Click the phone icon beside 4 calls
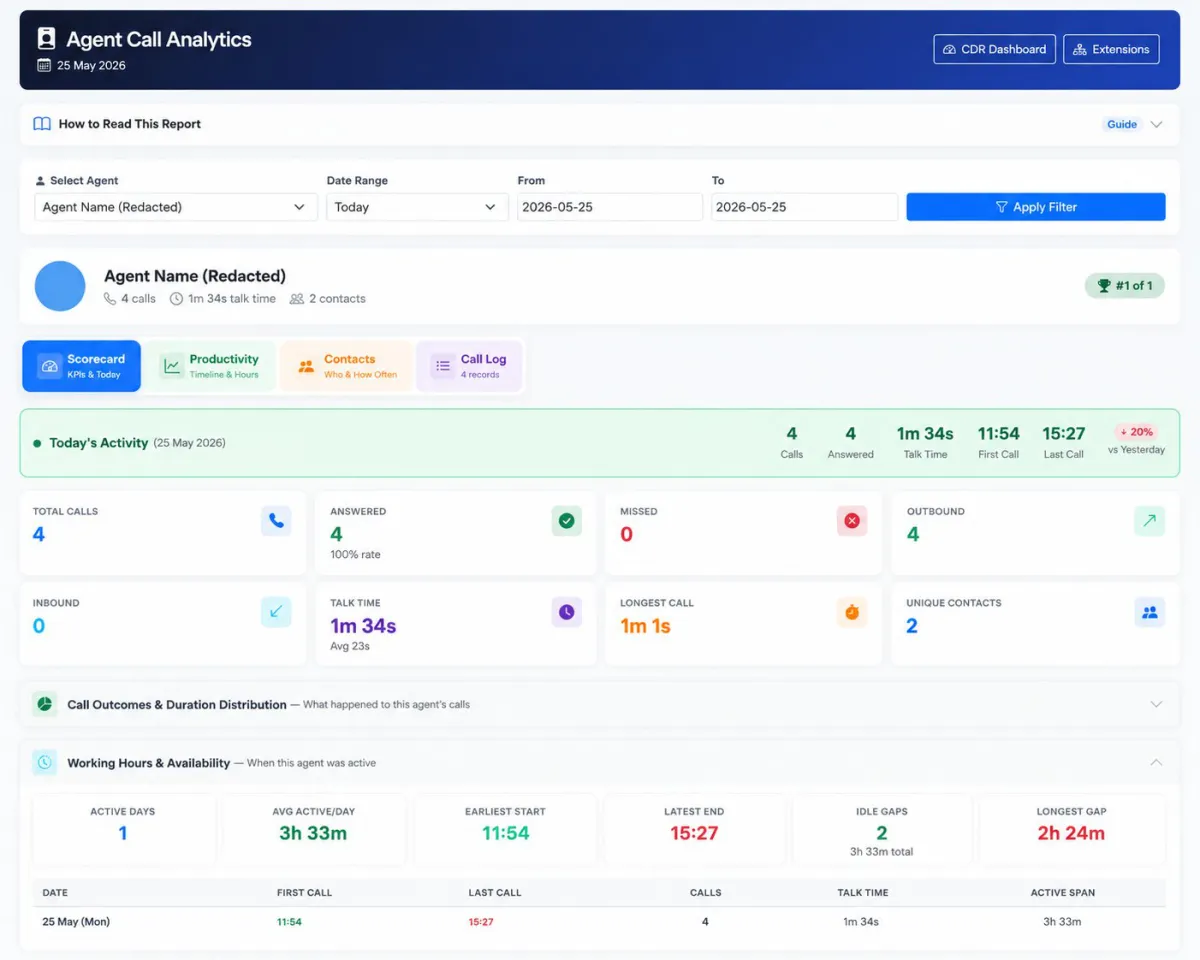This screenshot has height=960, width=1200. (110, 299)
